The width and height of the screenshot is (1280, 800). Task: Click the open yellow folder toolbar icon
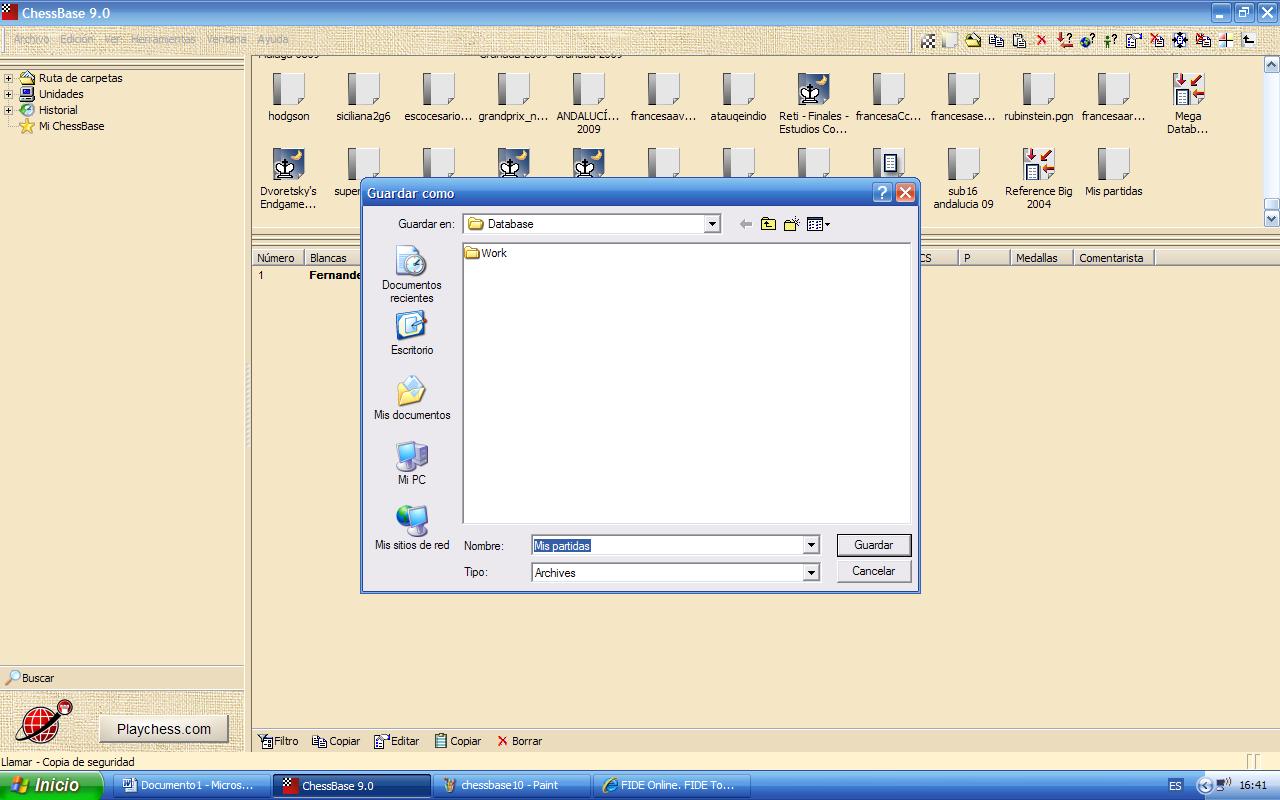pyautogui.click(x=973, y=40)
